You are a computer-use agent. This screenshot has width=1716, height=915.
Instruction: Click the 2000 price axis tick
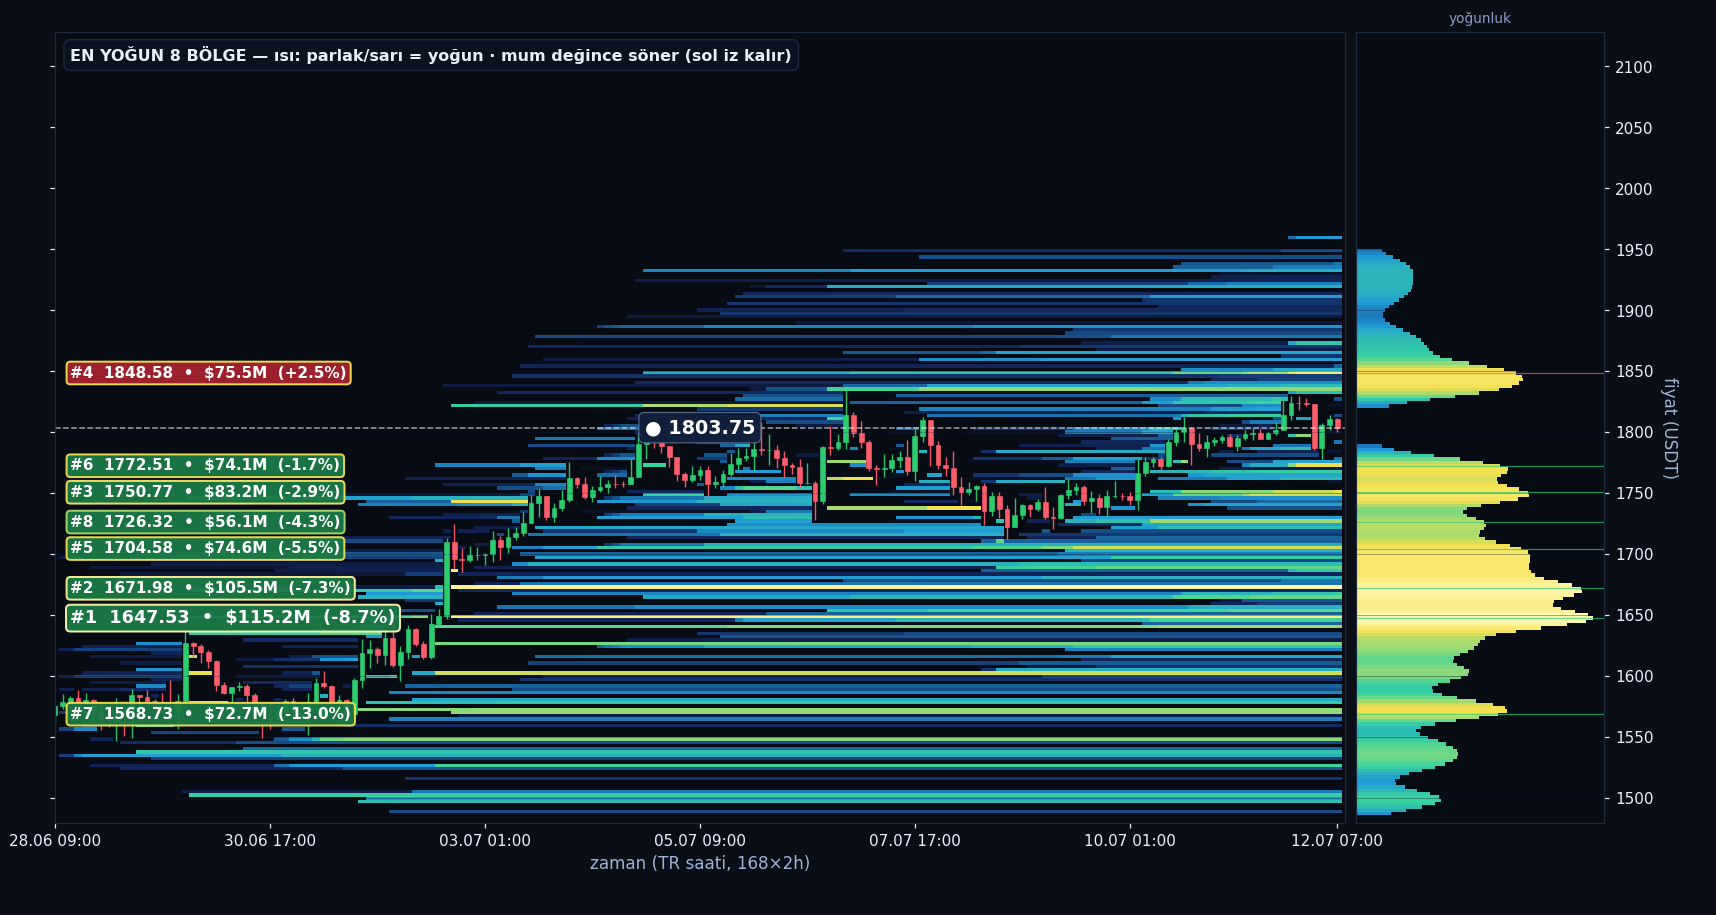tap(1634, 189)
